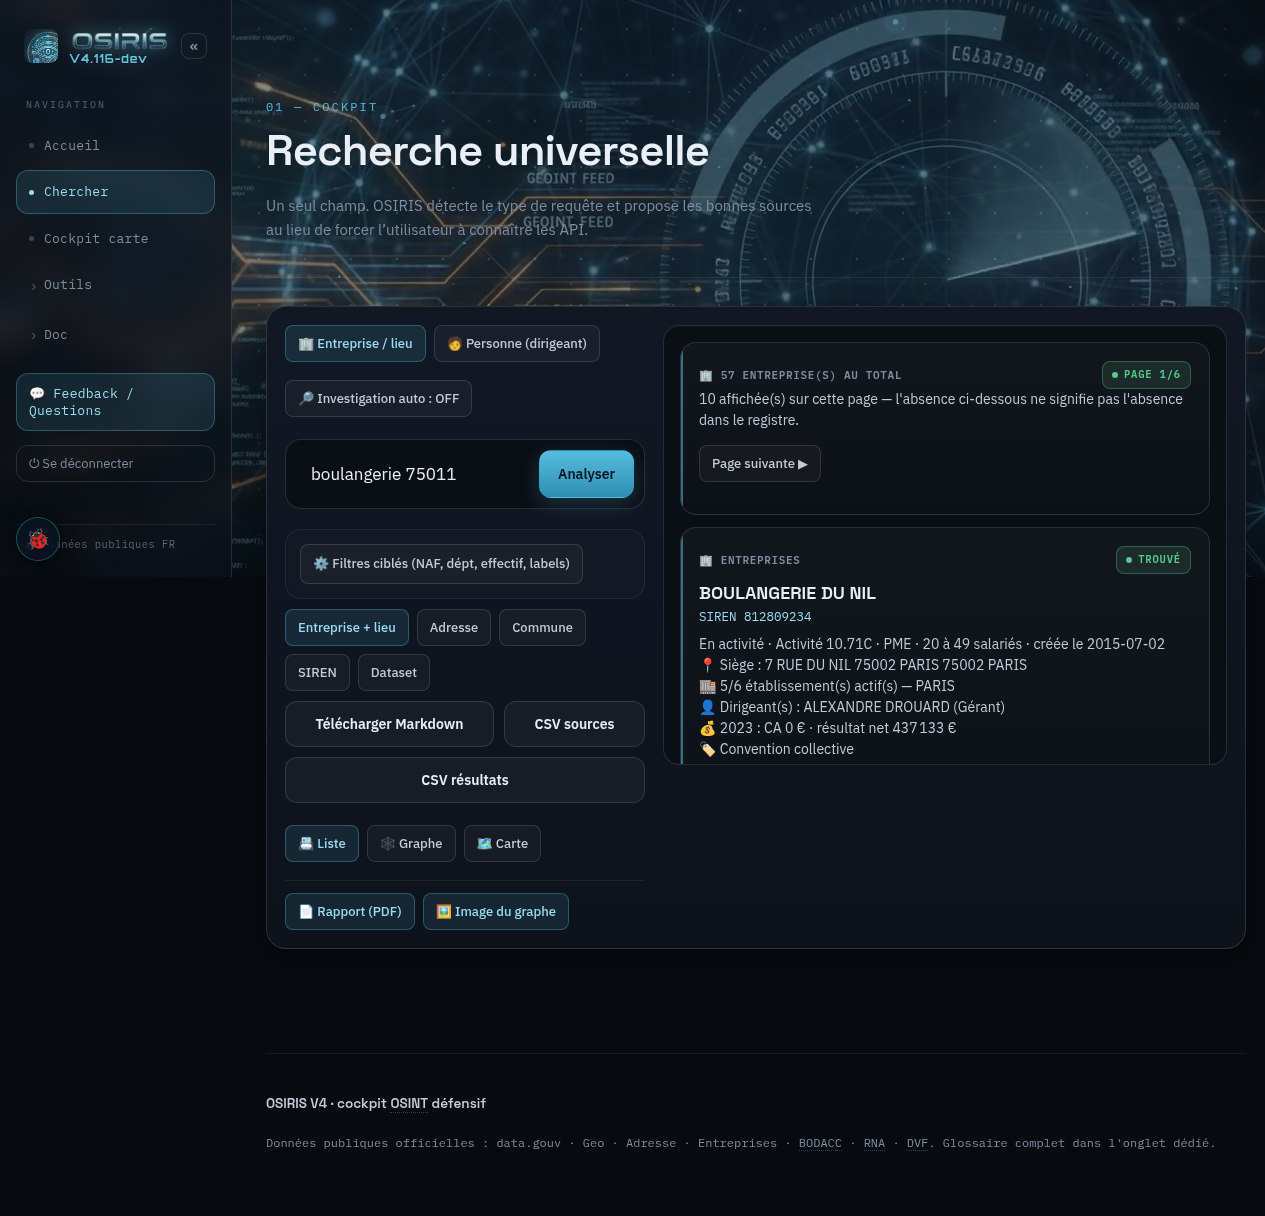Click the 57 ENTREPRISE(S) AU TOTAL header
The height and width of the screenshot is (1216, 1265).
[800, 376]
